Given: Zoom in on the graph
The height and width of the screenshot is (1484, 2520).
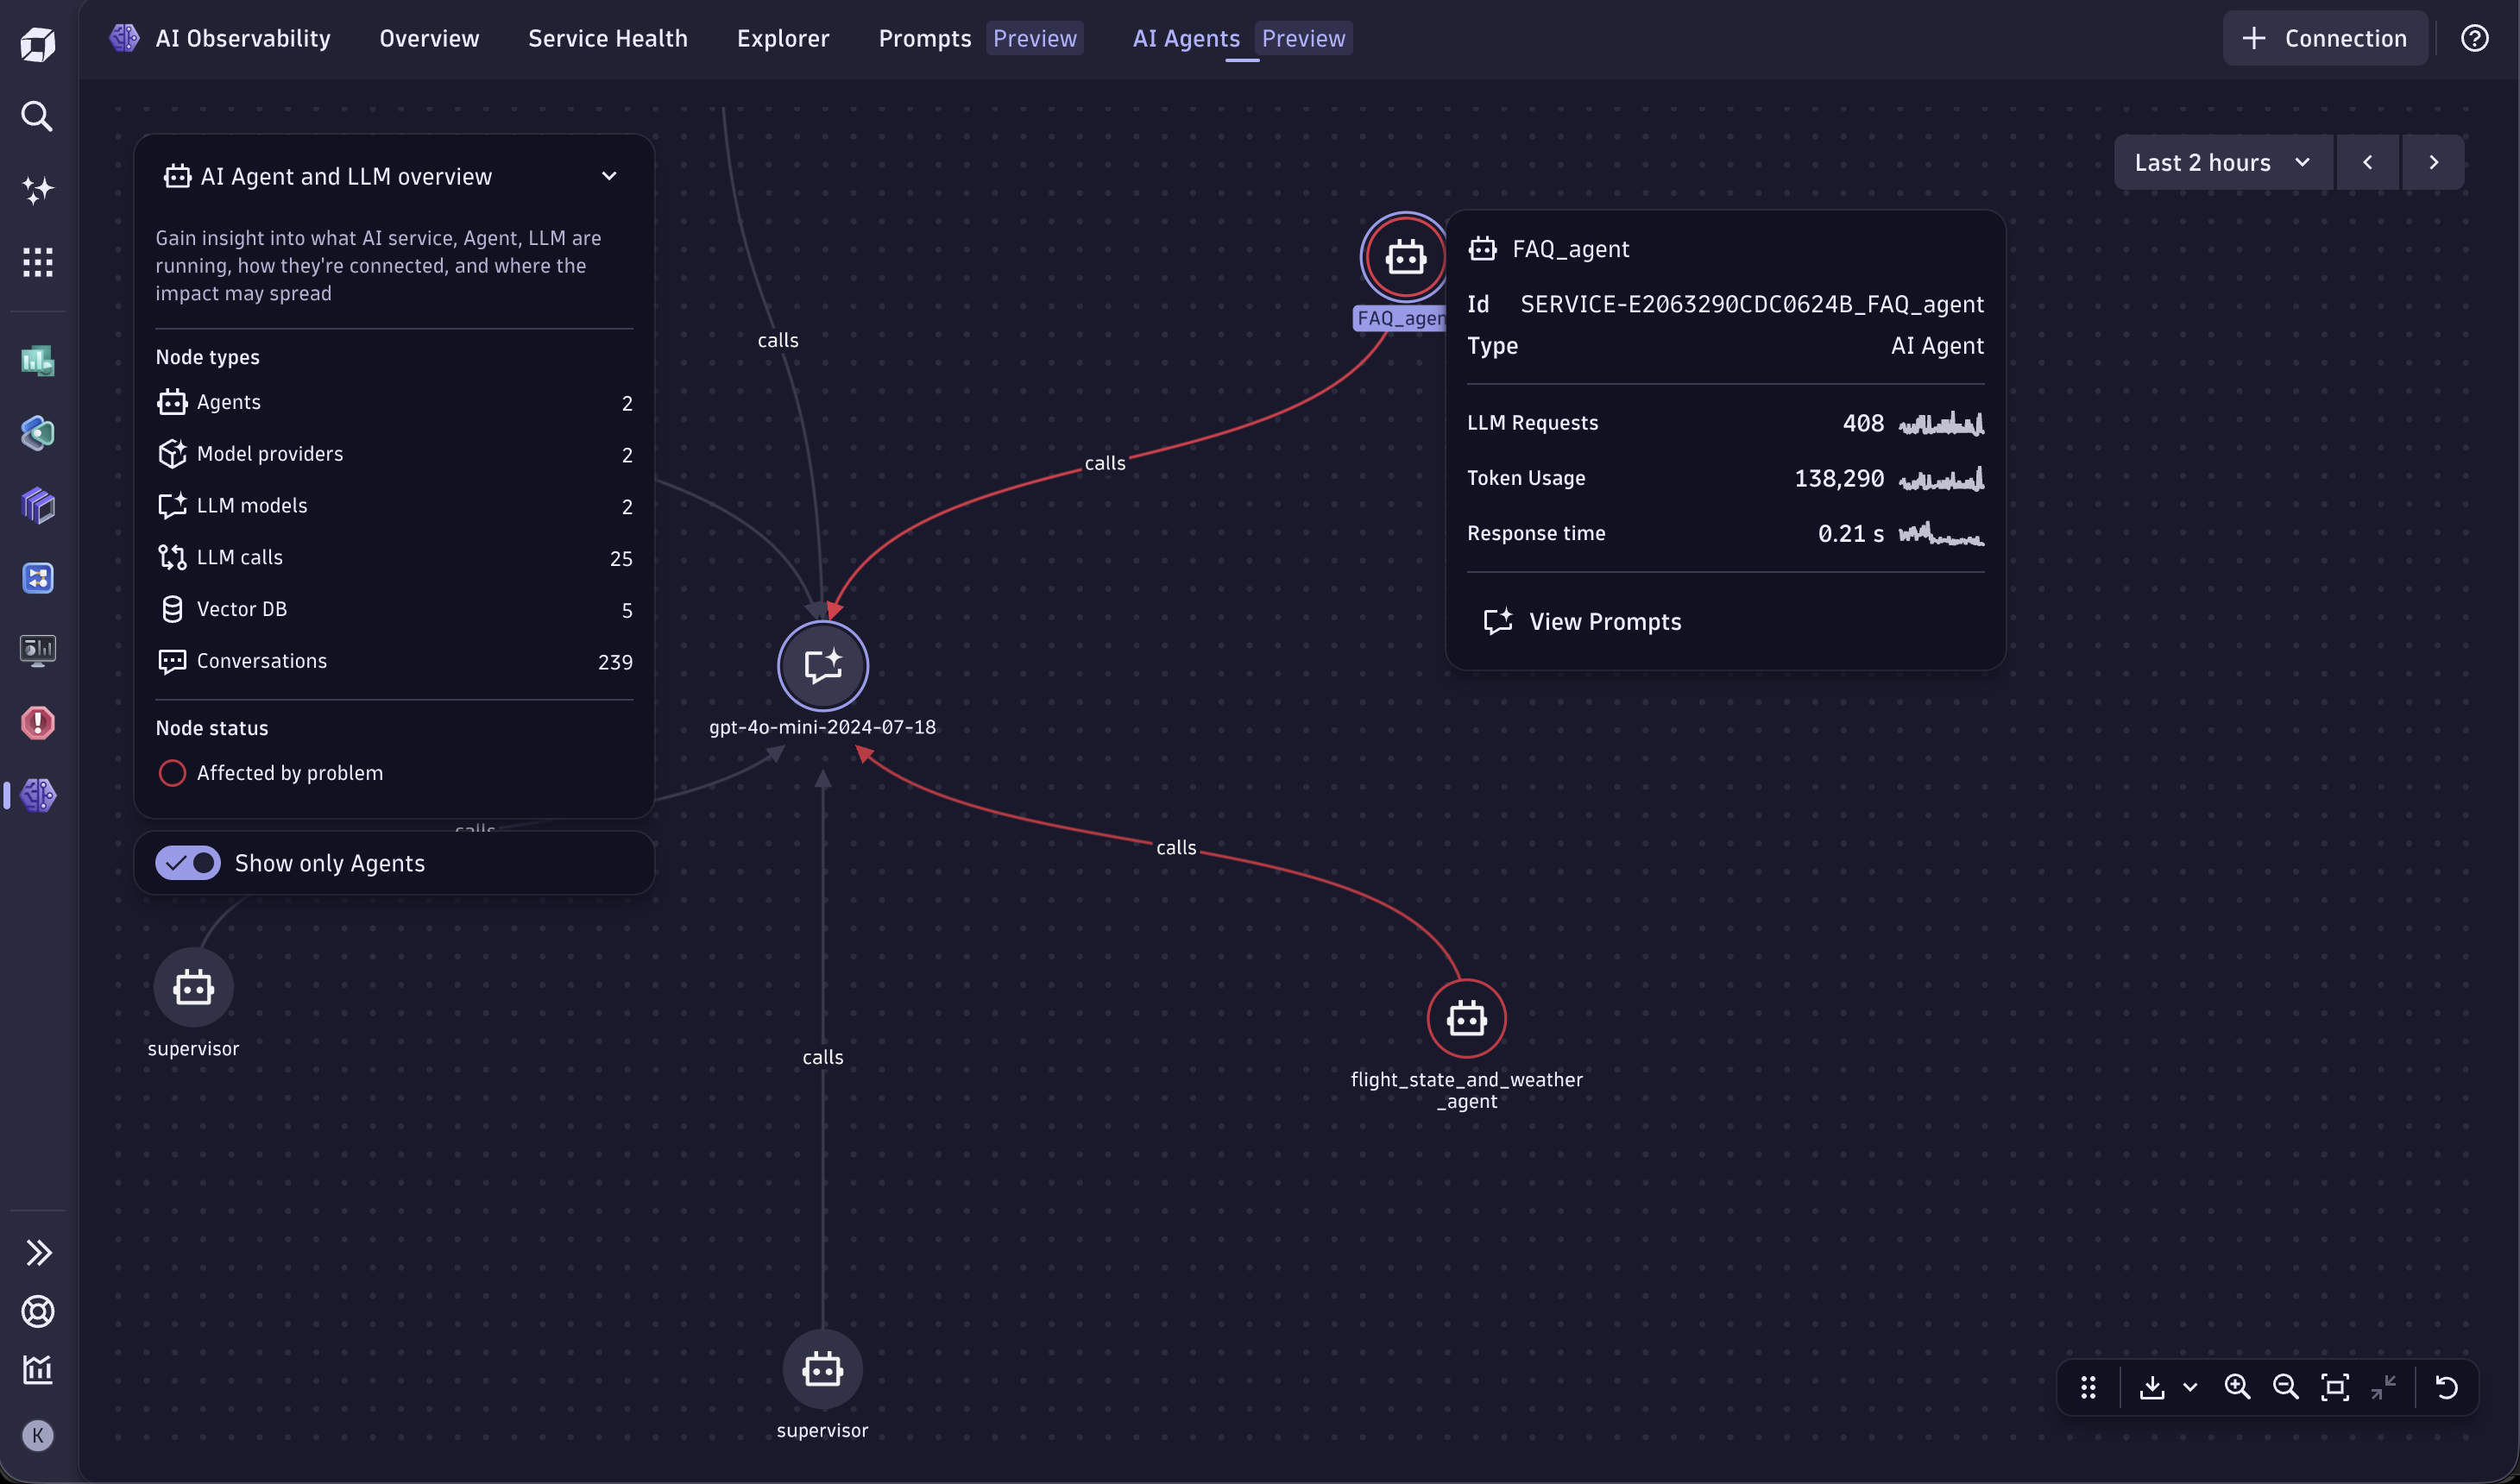Looking at the screenshot, I should (2237, 1387).
